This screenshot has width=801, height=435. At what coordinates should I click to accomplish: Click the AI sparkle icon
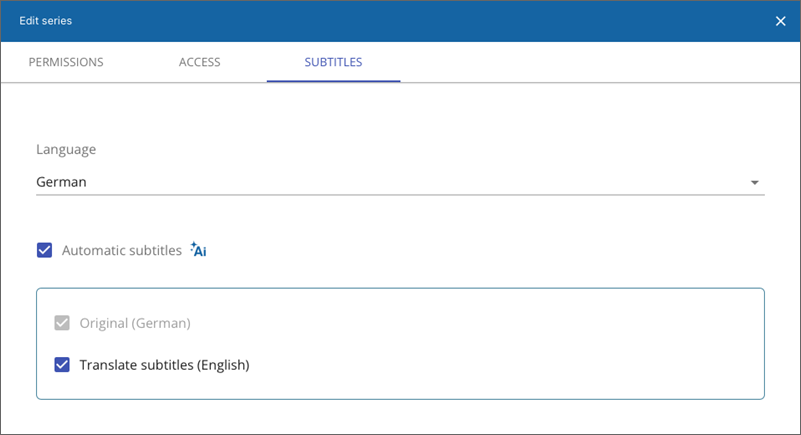pos(198,250)
